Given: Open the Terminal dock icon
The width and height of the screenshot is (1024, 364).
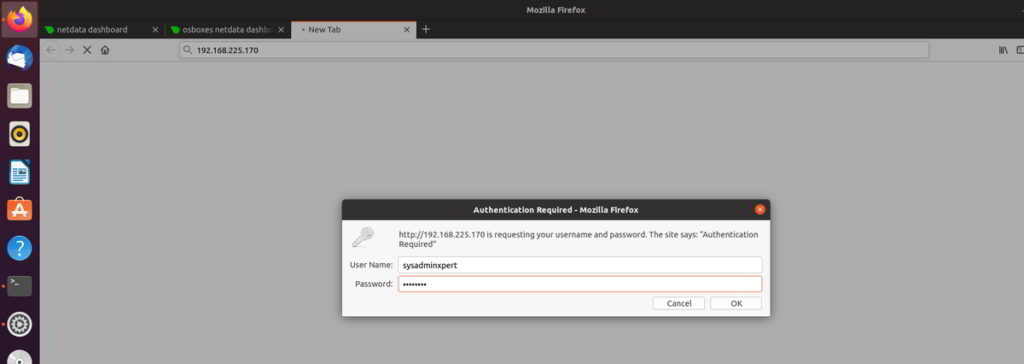Looking at the screenshot, I should click(x=20, y=286).
